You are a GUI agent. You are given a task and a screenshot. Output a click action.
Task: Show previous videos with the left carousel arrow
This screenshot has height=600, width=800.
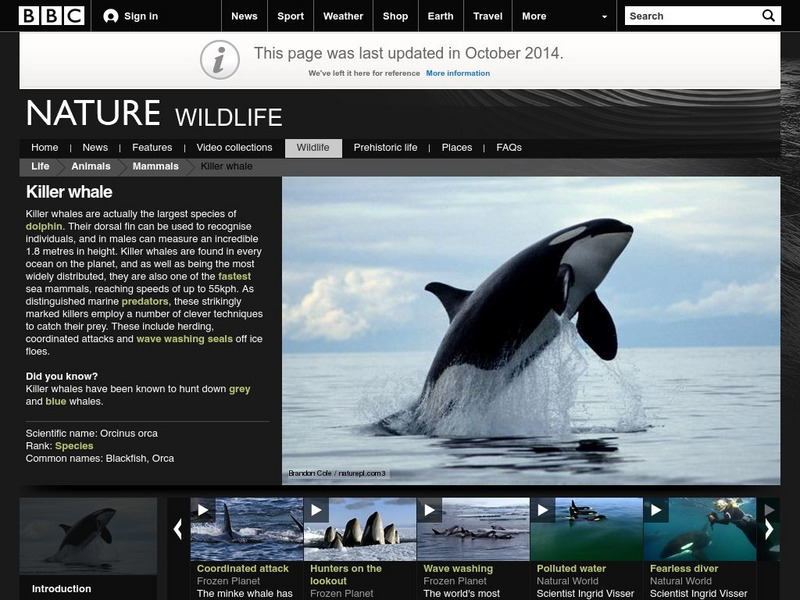tap(178, 529)
